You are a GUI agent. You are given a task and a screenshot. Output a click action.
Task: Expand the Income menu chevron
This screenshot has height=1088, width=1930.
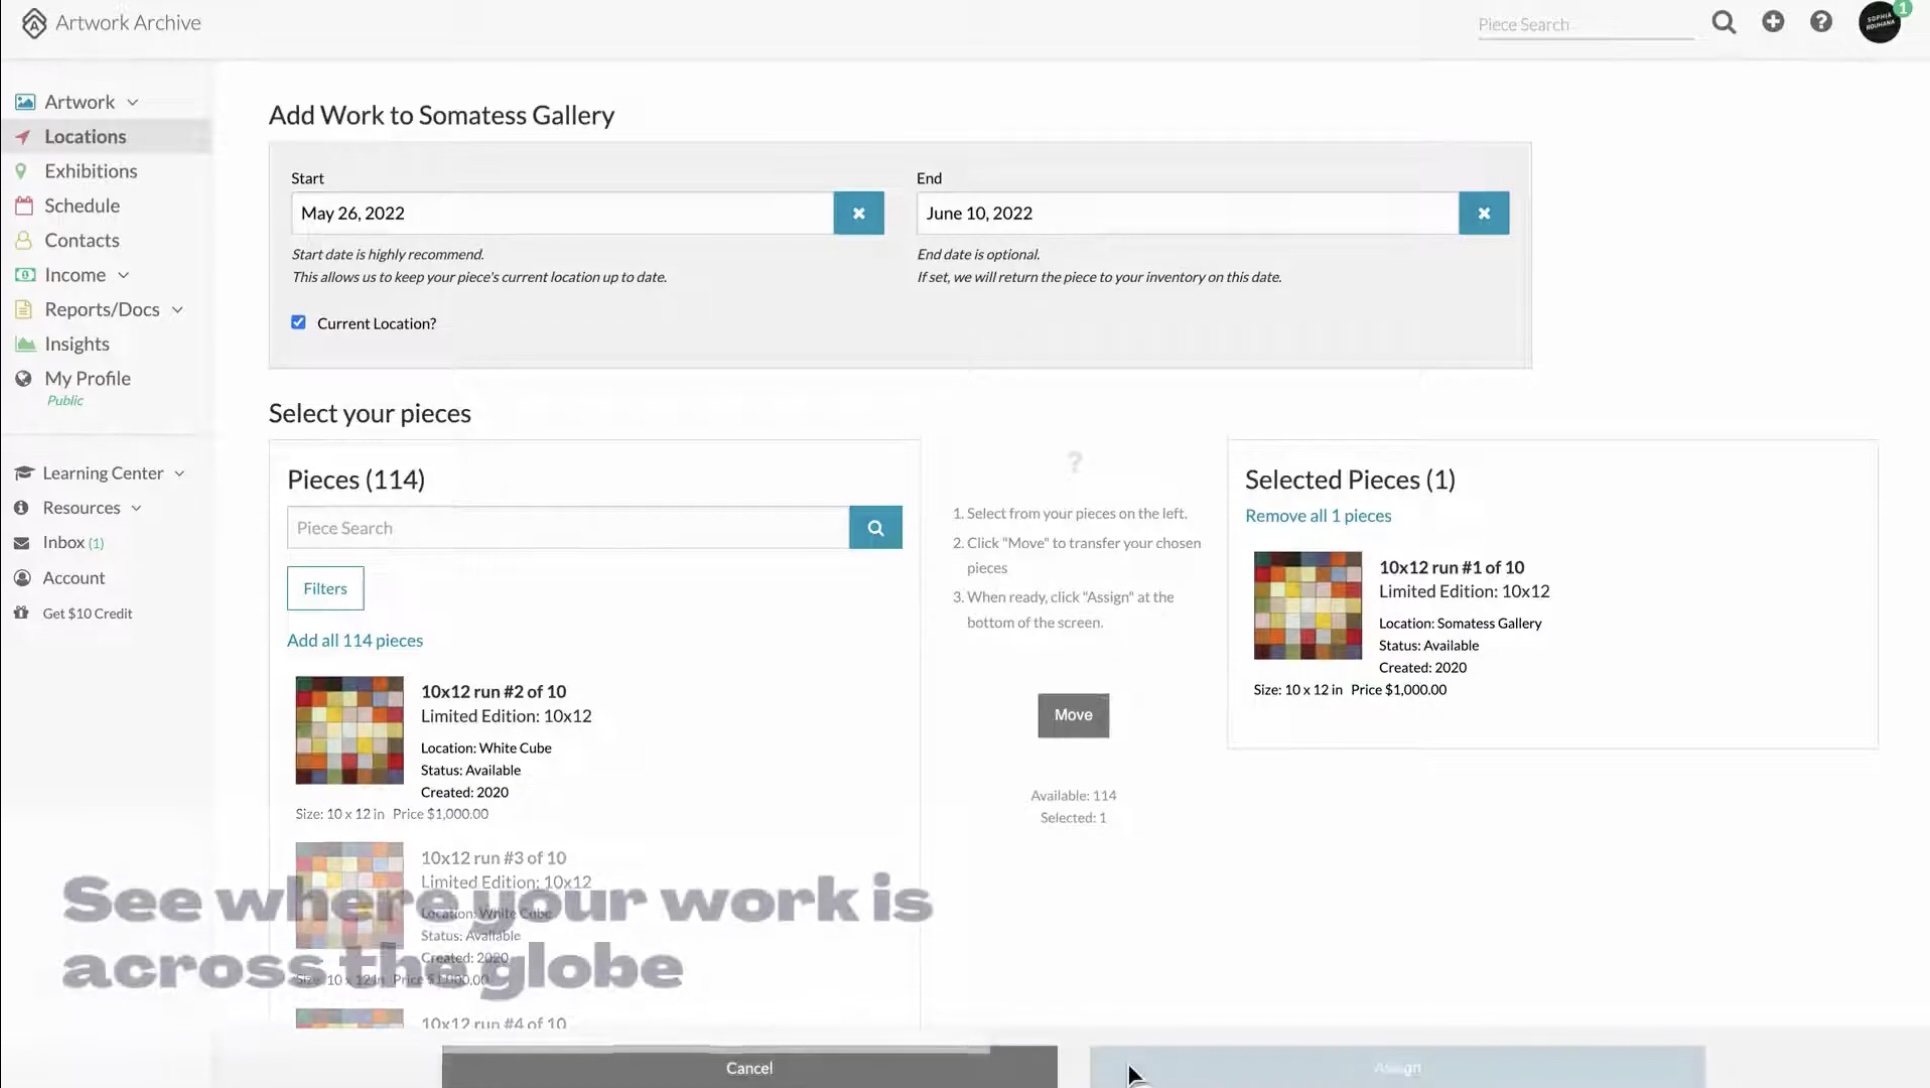[x=123, y=276]
